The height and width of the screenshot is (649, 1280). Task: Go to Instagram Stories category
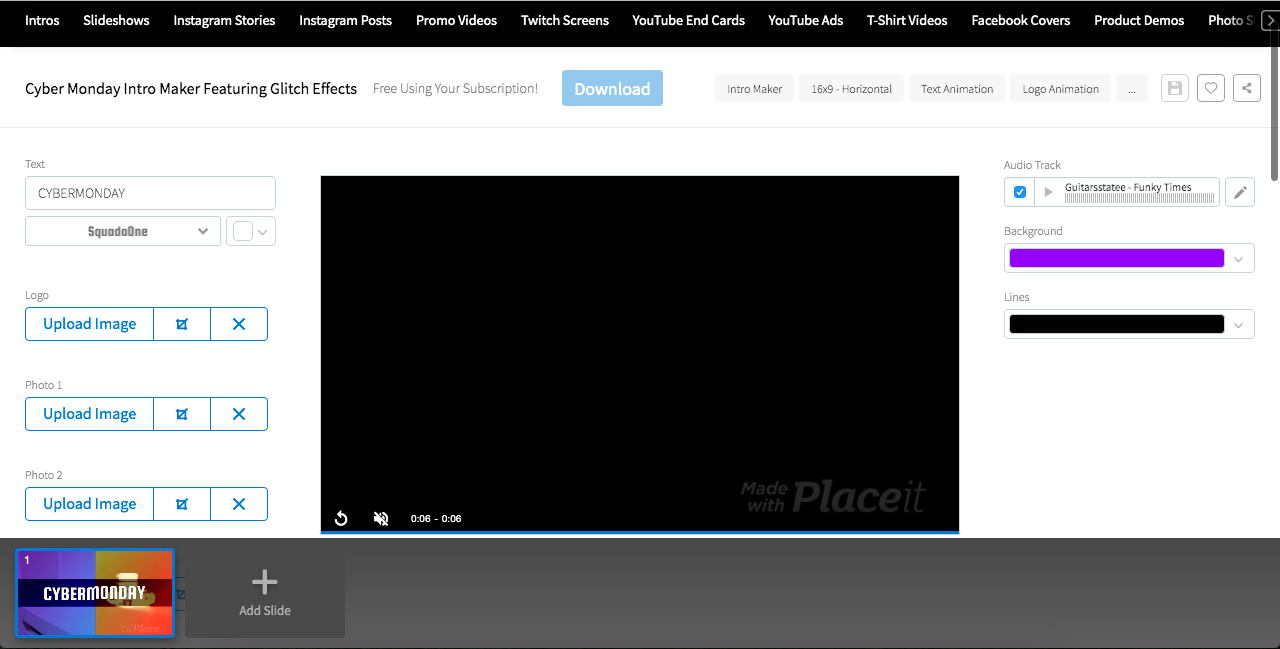(224, 20)
